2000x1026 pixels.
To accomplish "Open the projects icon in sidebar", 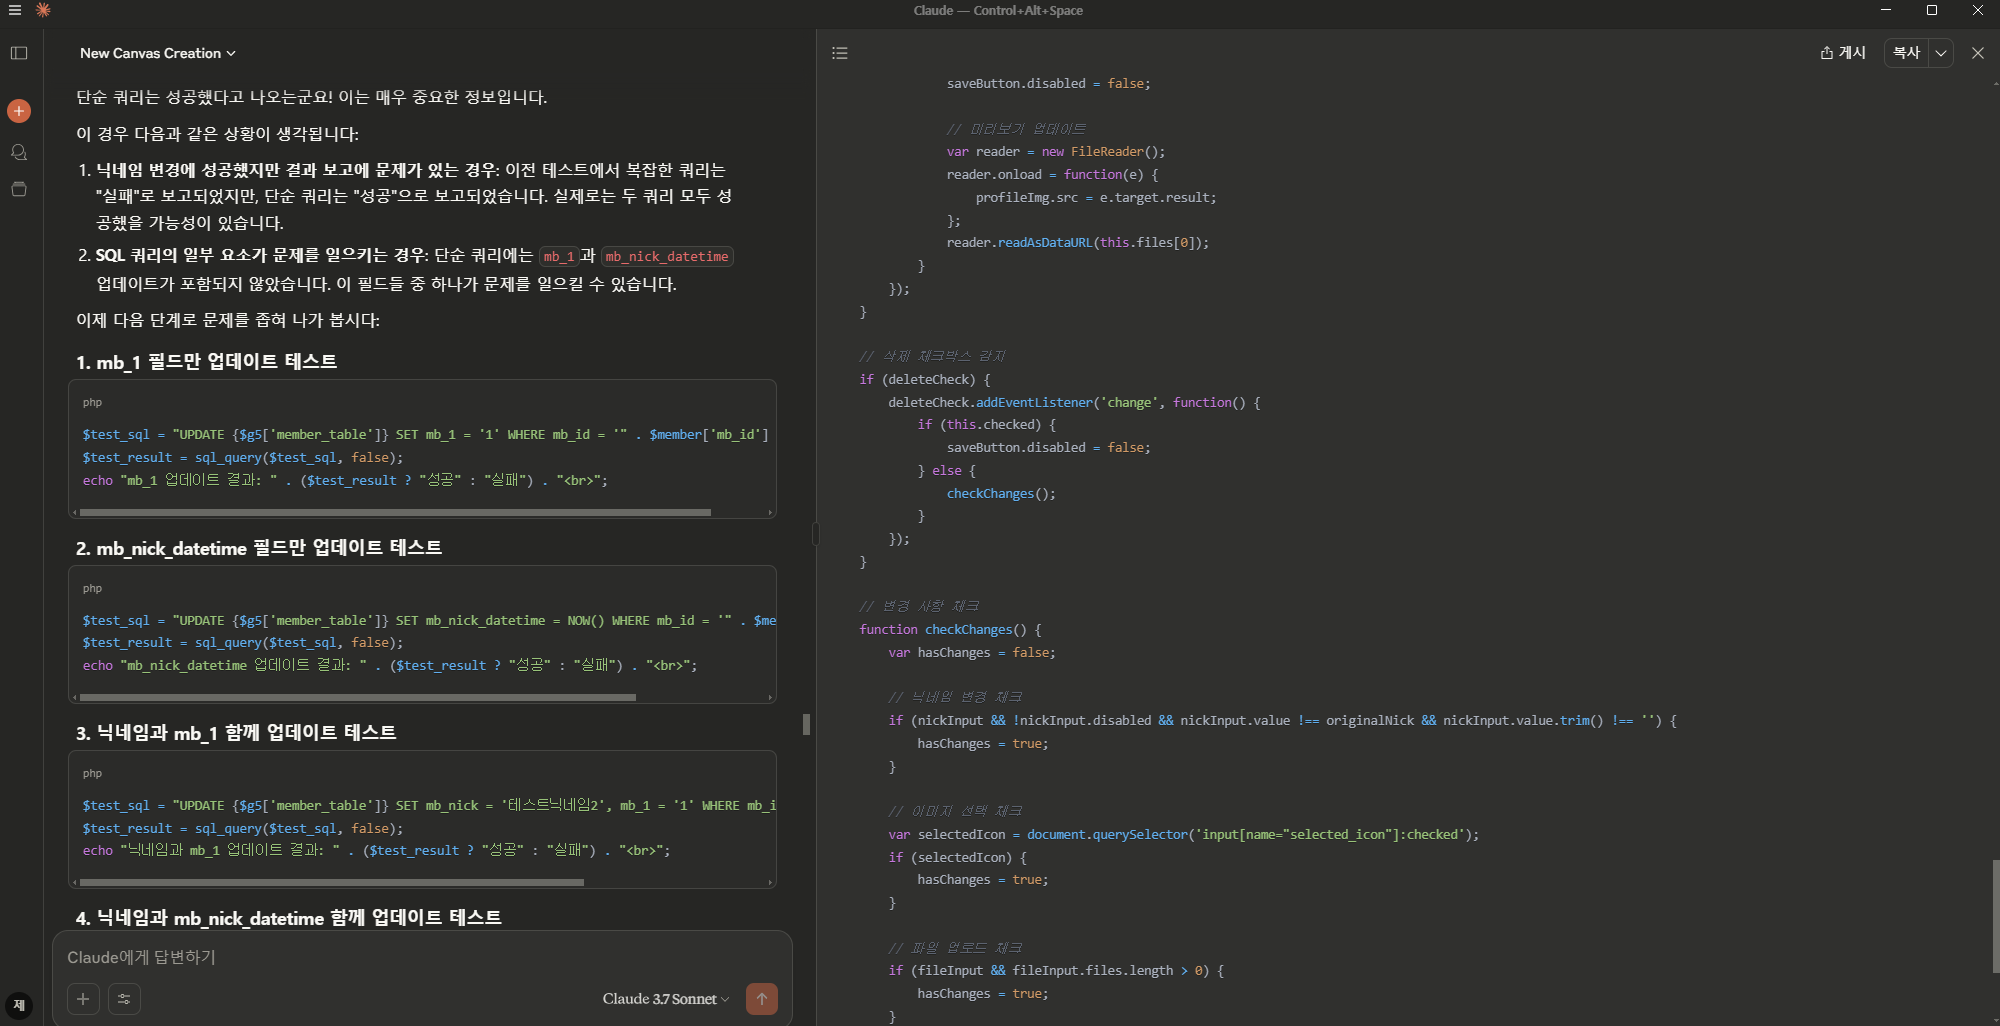I will pos(19,189).
